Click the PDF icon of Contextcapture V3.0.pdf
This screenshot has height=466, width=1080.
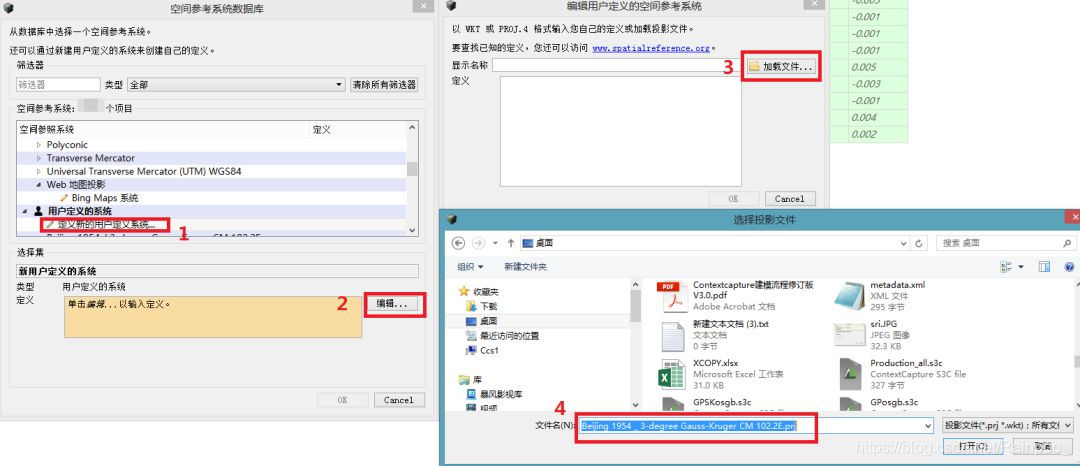[x=670, y=295]
